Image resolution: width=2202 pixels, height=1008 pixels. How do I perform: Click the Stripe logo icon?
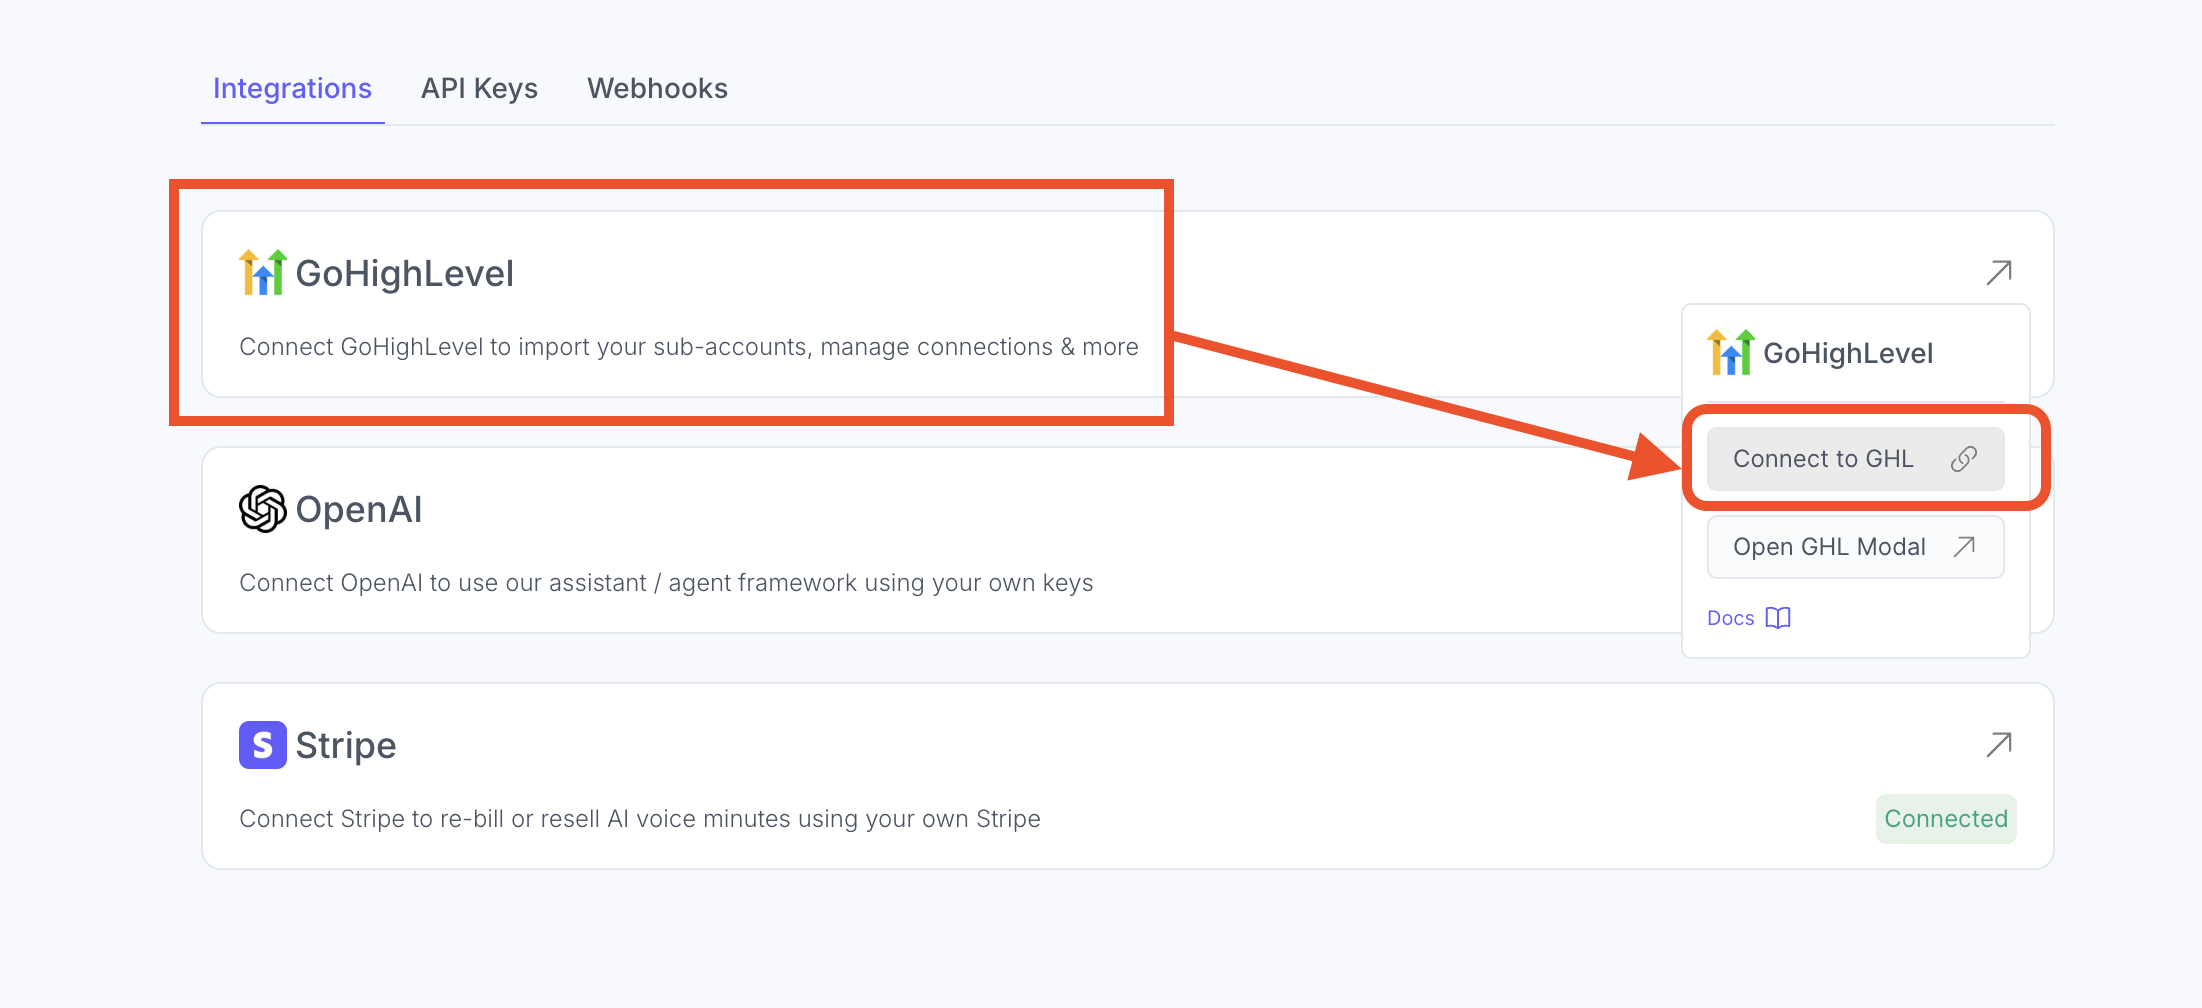pyautogui.click(x=263, y=745)
